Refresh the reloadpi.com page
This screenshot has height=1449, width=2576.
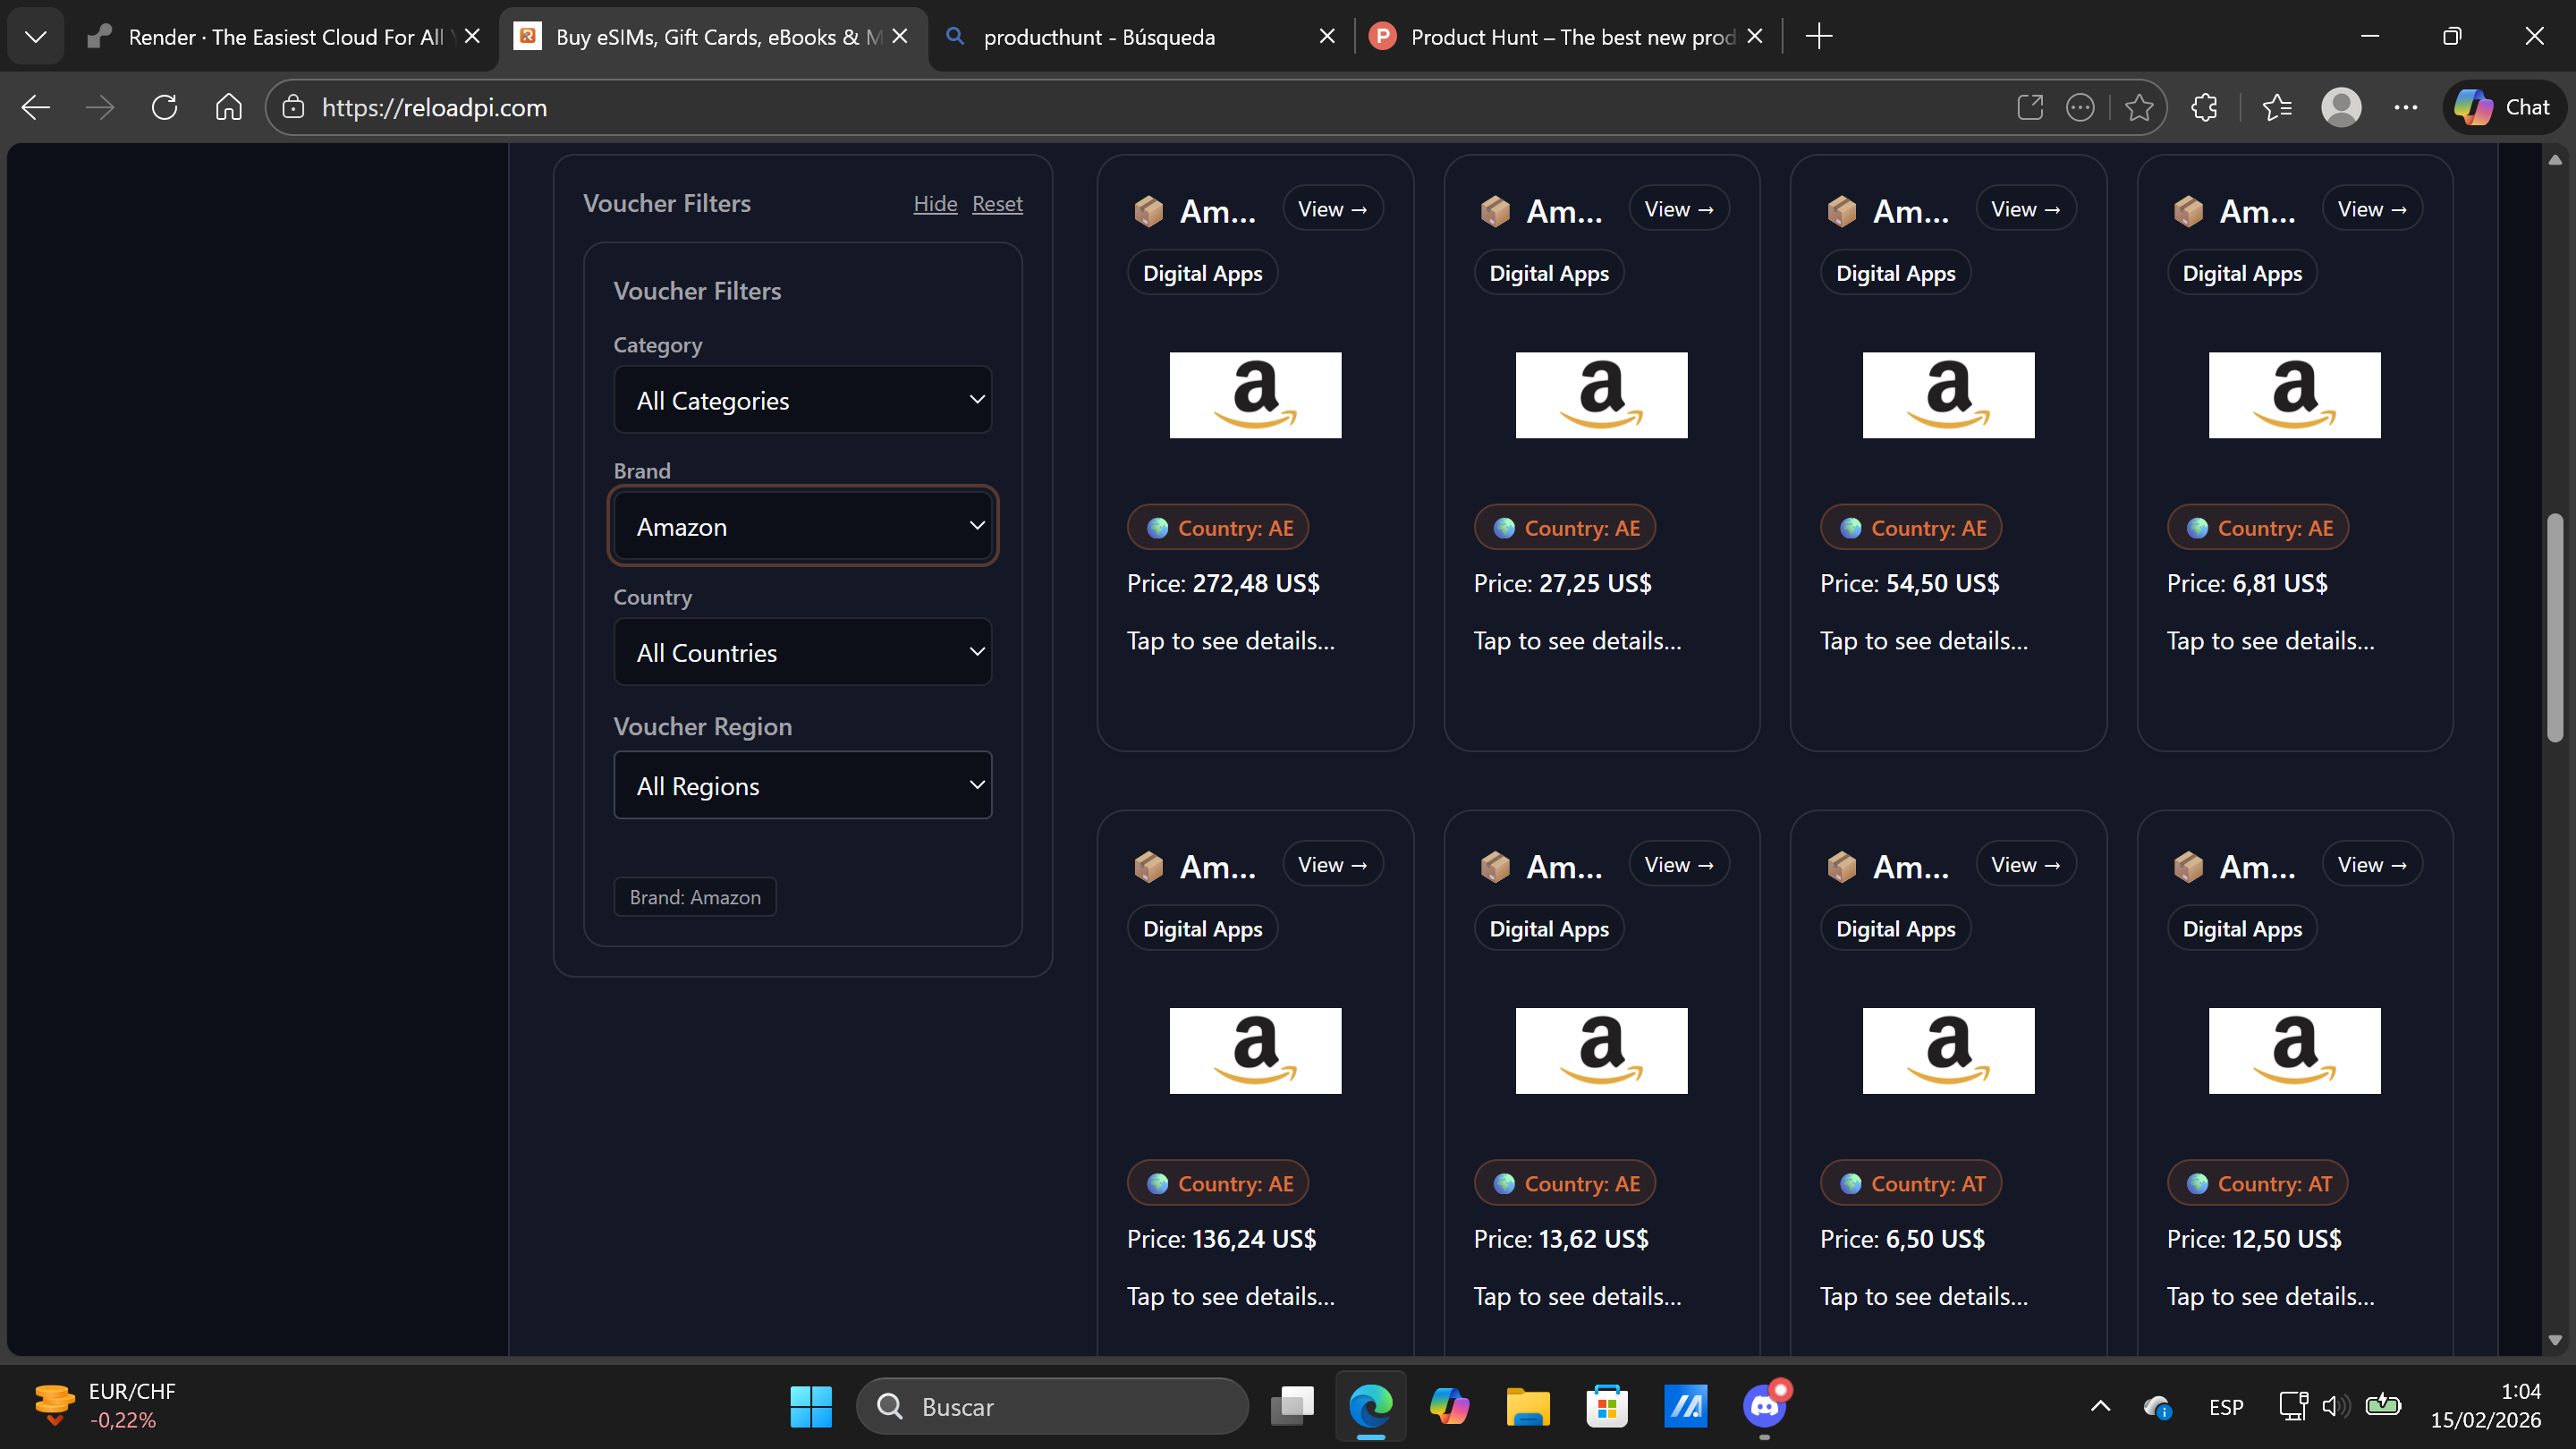(164, 107)
